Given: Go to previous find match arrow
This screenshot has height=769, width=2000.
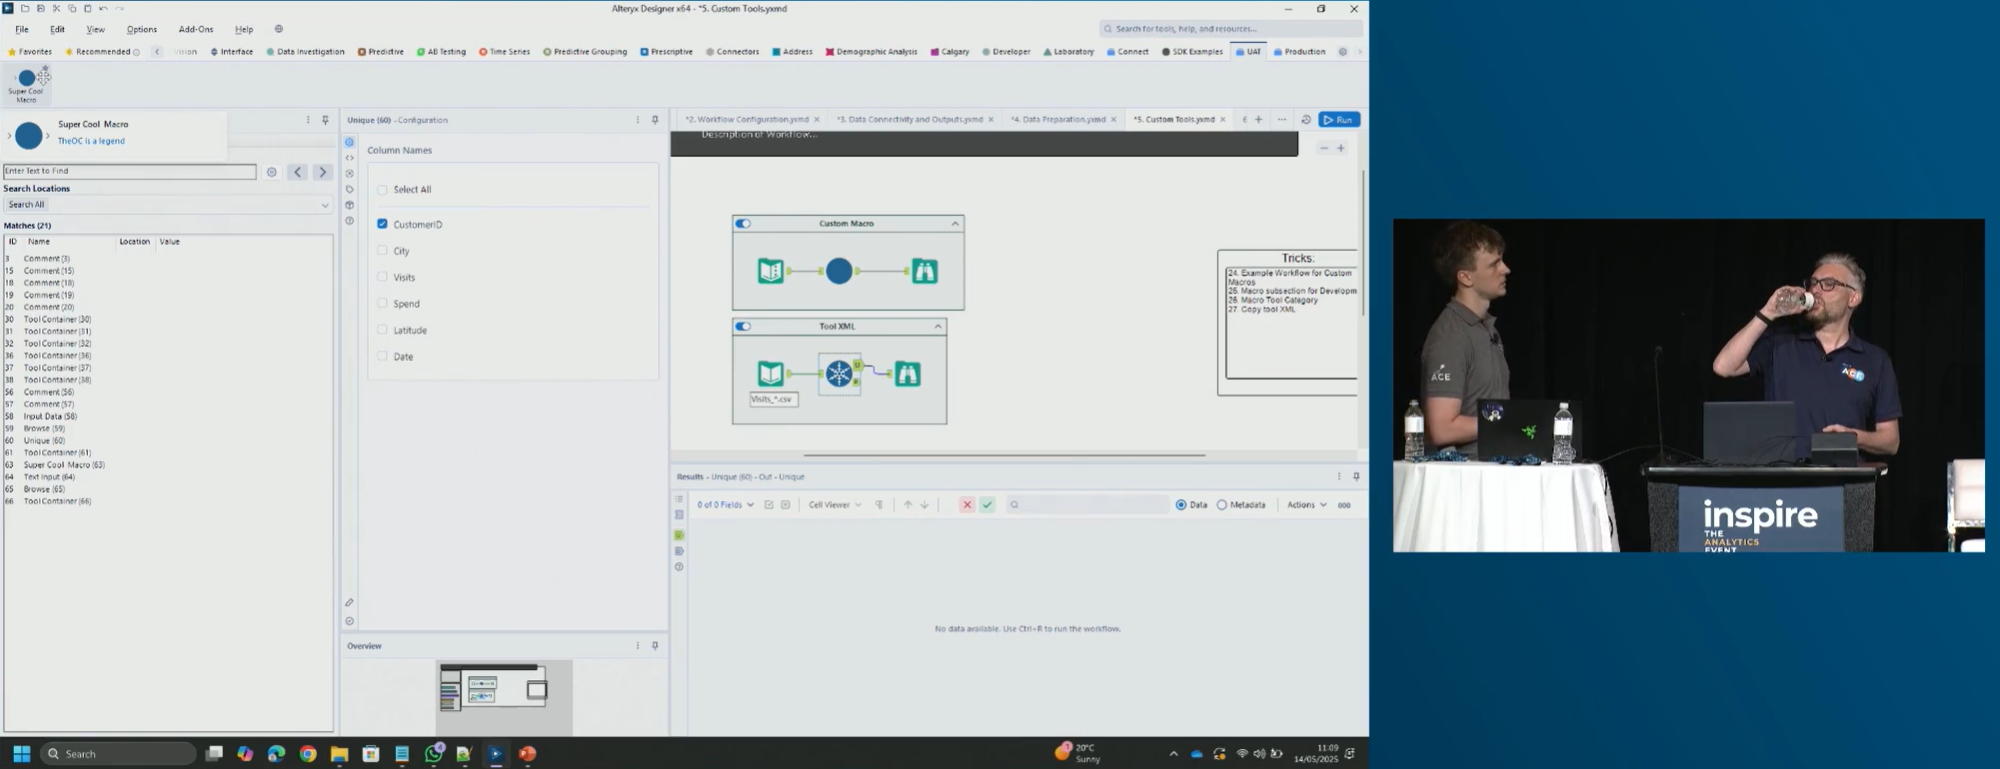Looking at the screenshot, I should 297,172.
